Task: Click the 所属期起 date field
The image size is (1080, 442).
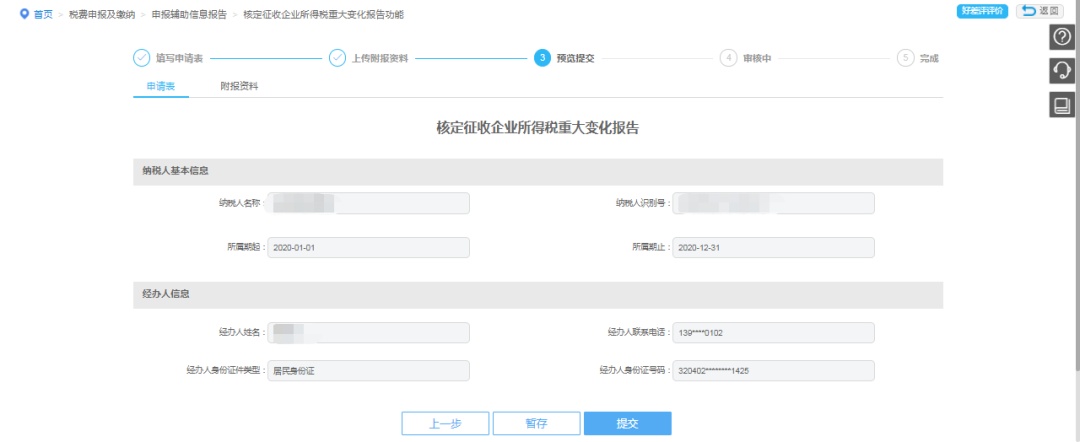Action: (x=369, y=247)
